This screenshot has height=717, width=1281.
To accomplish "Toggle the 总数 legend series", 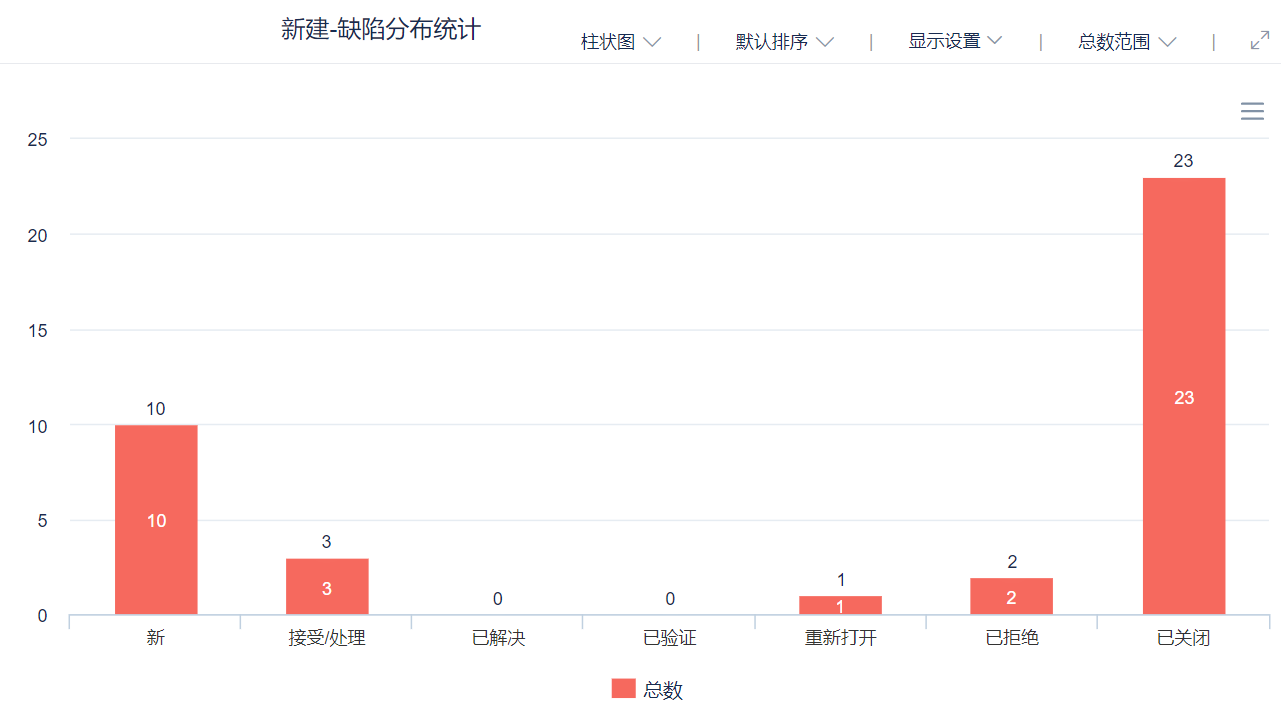I will (x=647, y=689).
